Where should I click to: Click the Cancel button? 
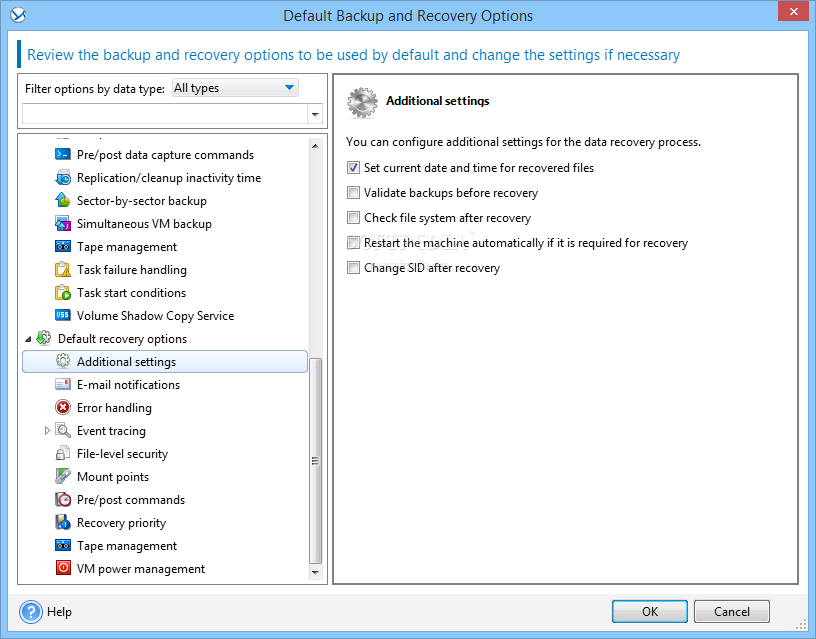(x=731, y=611)
